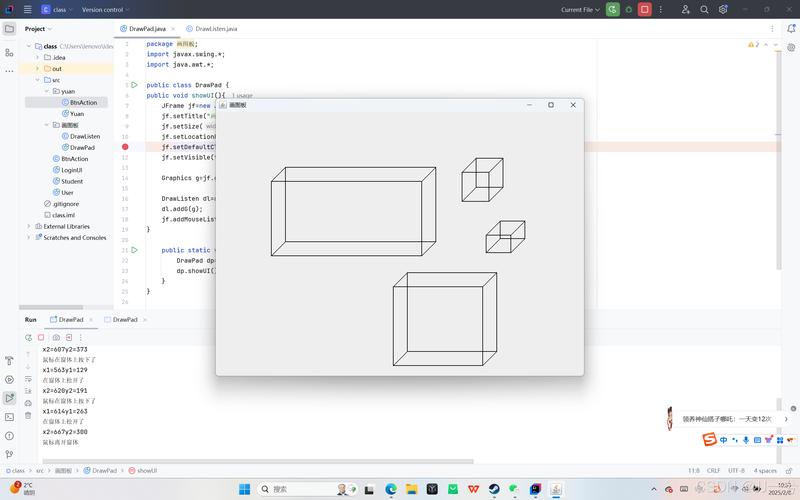
Task: Expand External Libraries node
Action: 29,226
